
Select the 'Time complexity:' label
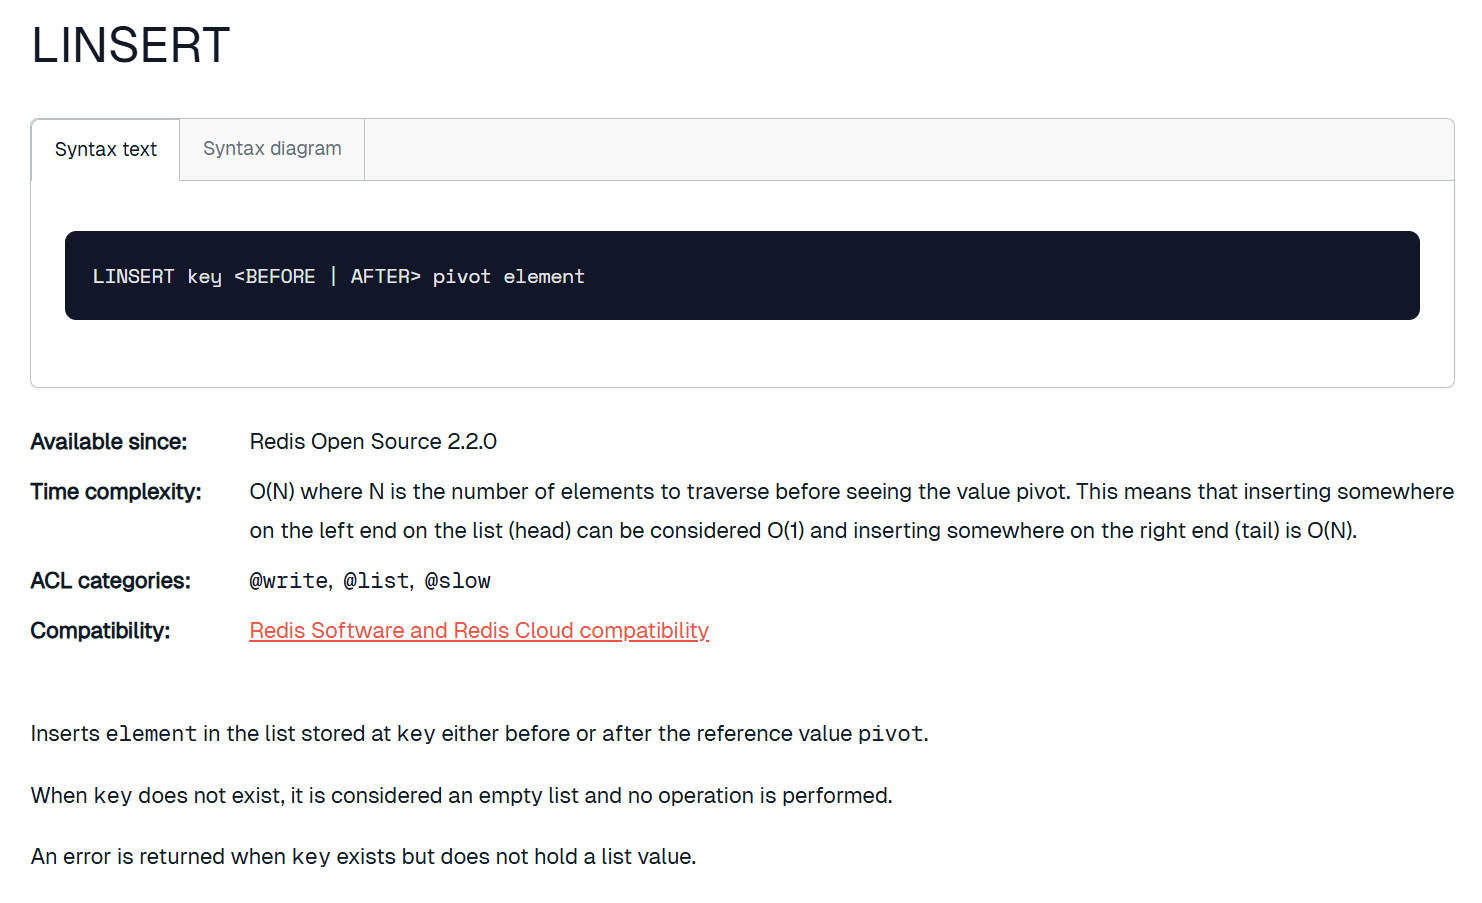(x=116, y=492)
